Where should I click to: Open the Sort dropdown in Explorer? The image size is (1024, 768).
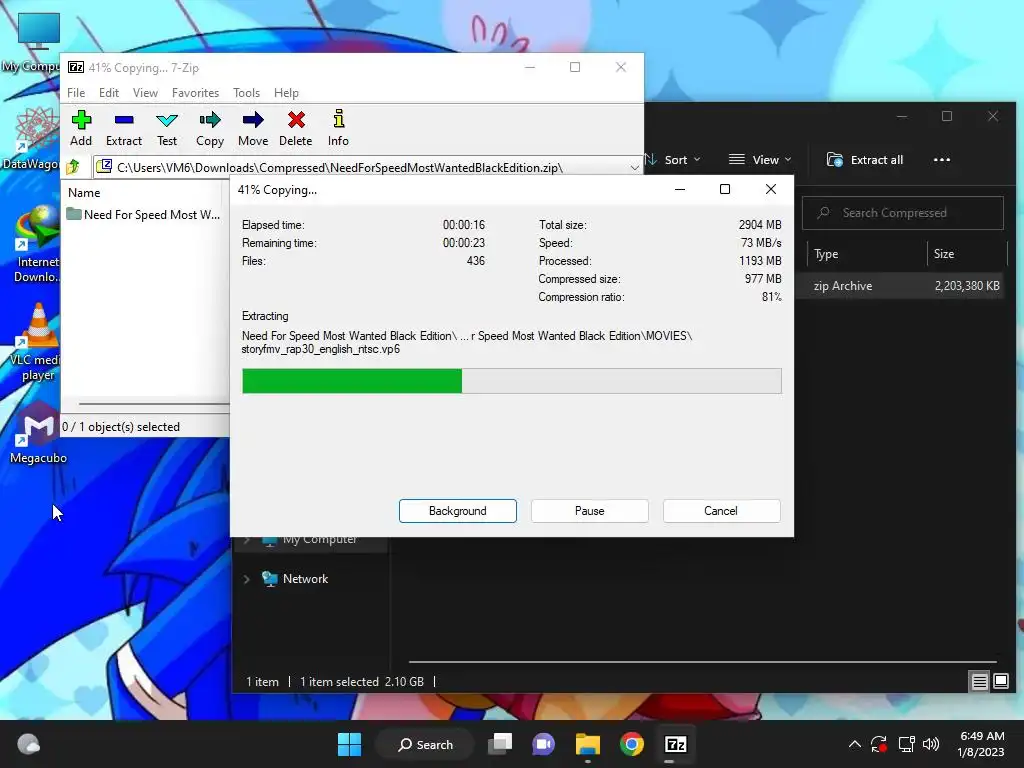(x=673, y=160)
